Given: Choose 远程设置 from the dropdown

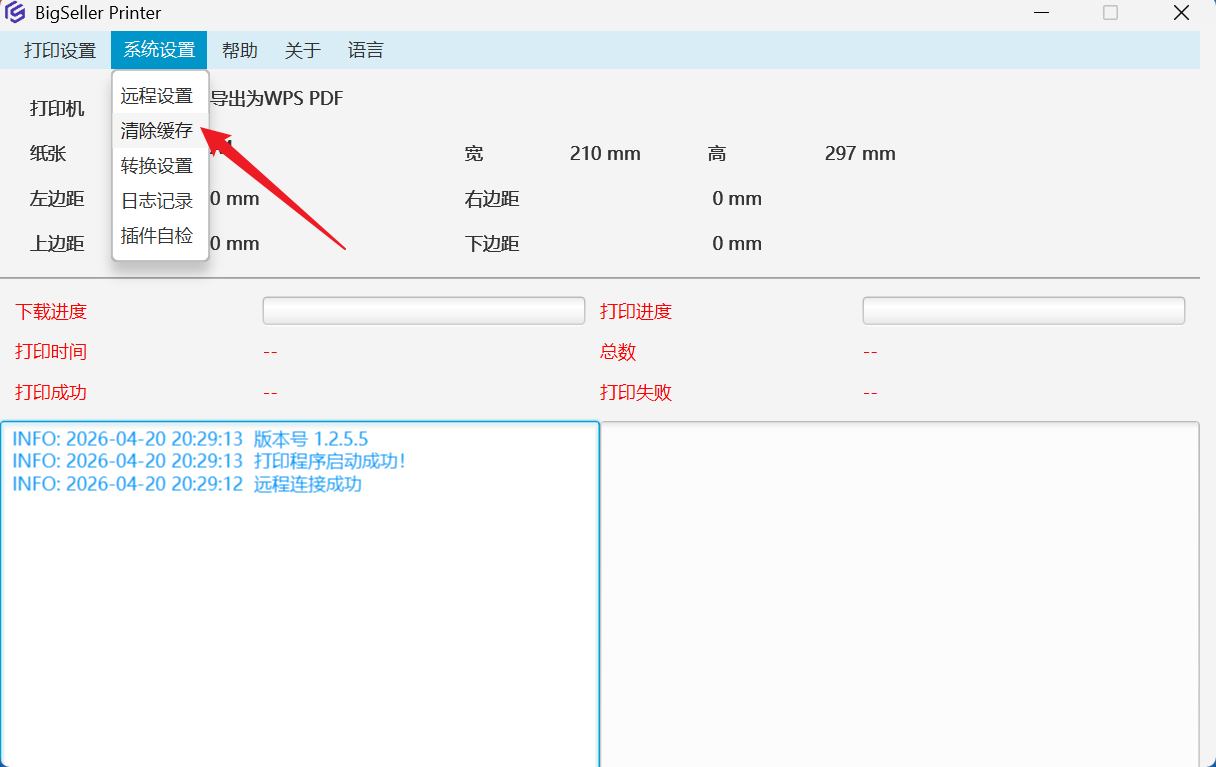Looking at the screenshot, I should click(x=160, y=96).
